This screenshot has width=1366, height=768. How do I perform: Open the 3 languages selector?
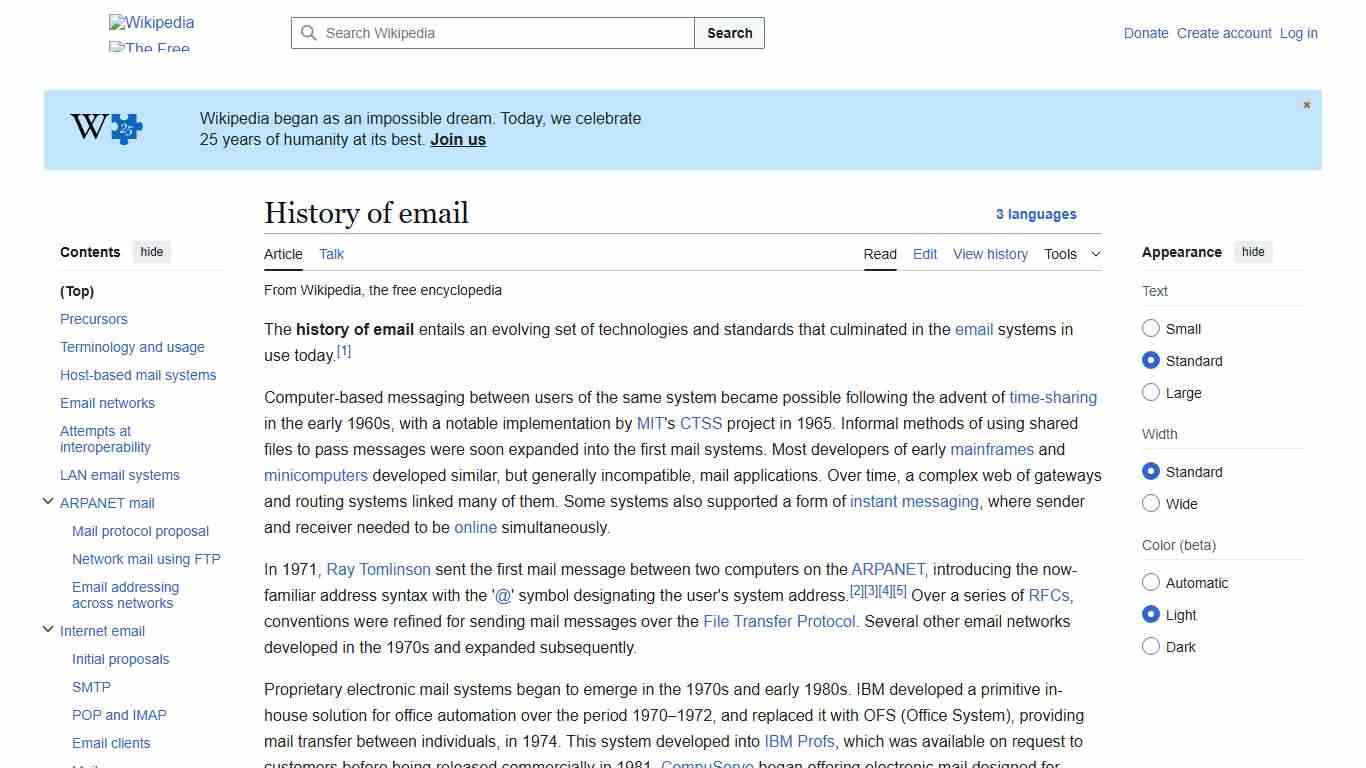point(1036,214)
